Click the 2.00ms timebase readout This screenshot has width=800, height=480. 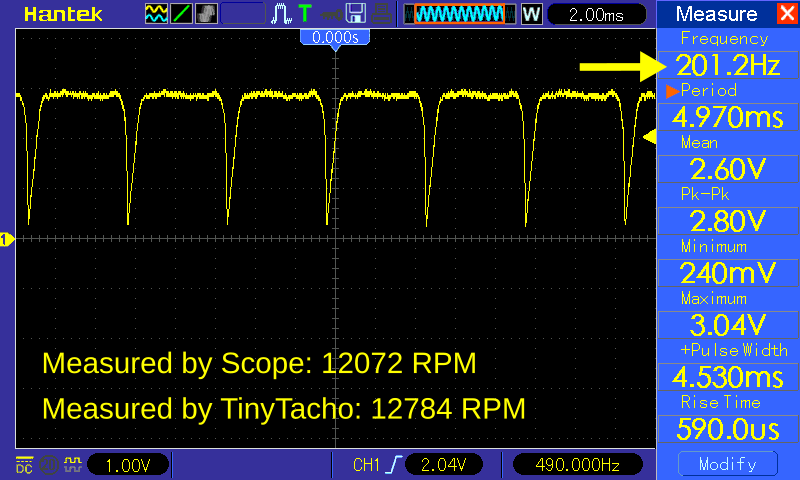(x=596, y=14)
